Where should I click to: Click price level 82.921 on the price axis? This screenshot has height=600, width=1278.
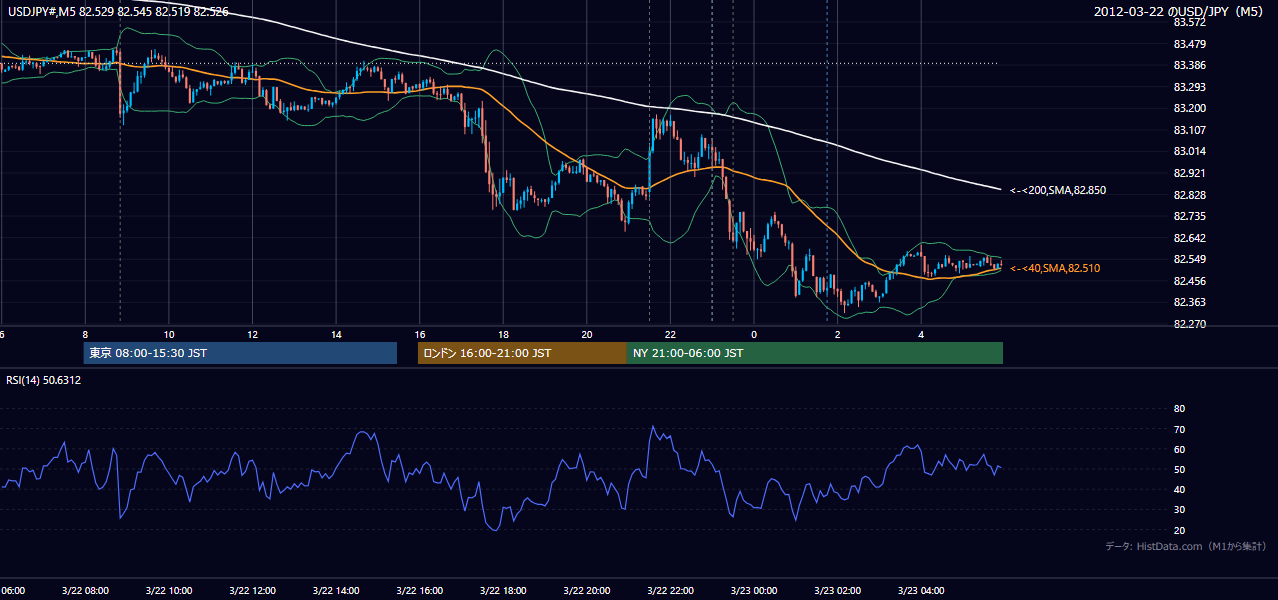point(1189,173)
